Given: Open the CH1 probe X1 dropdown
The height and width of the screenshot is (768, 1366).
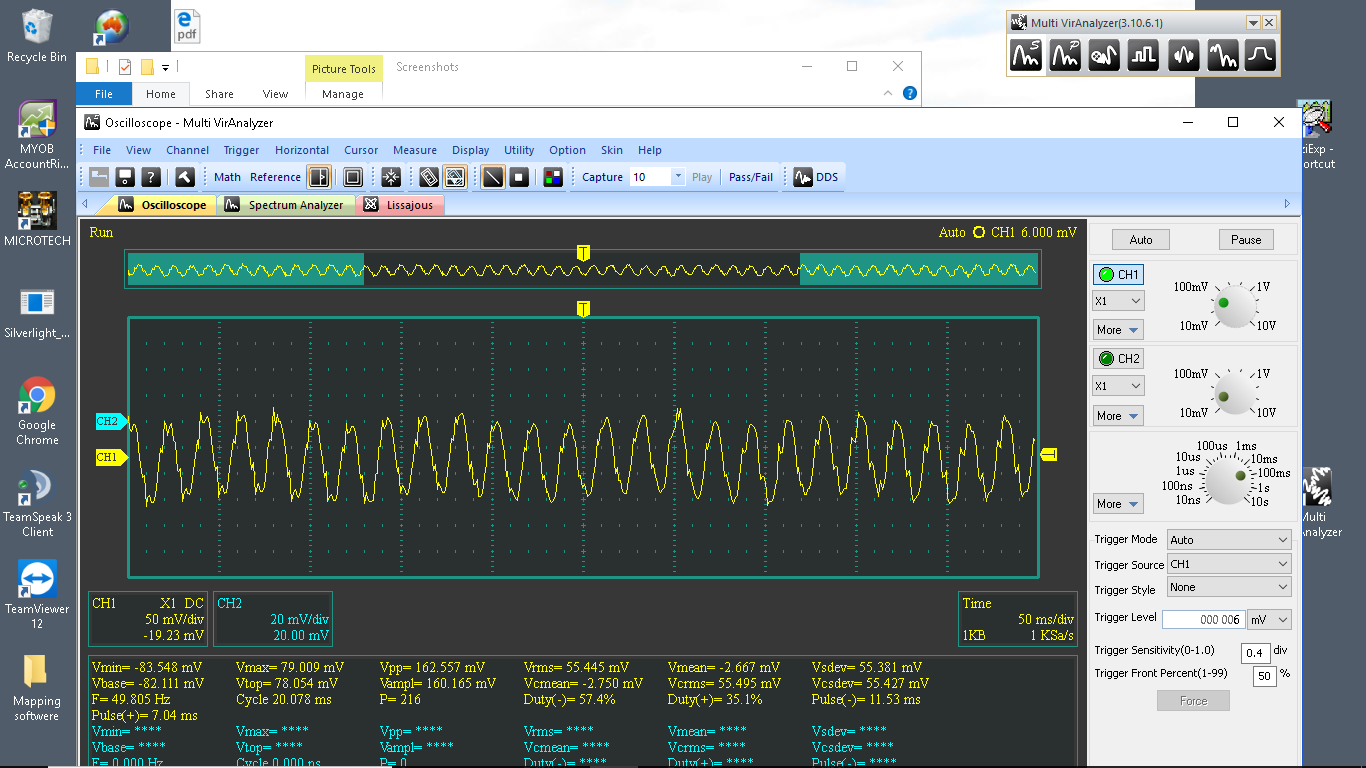Looking at the screenshot, I should 1118,301.
